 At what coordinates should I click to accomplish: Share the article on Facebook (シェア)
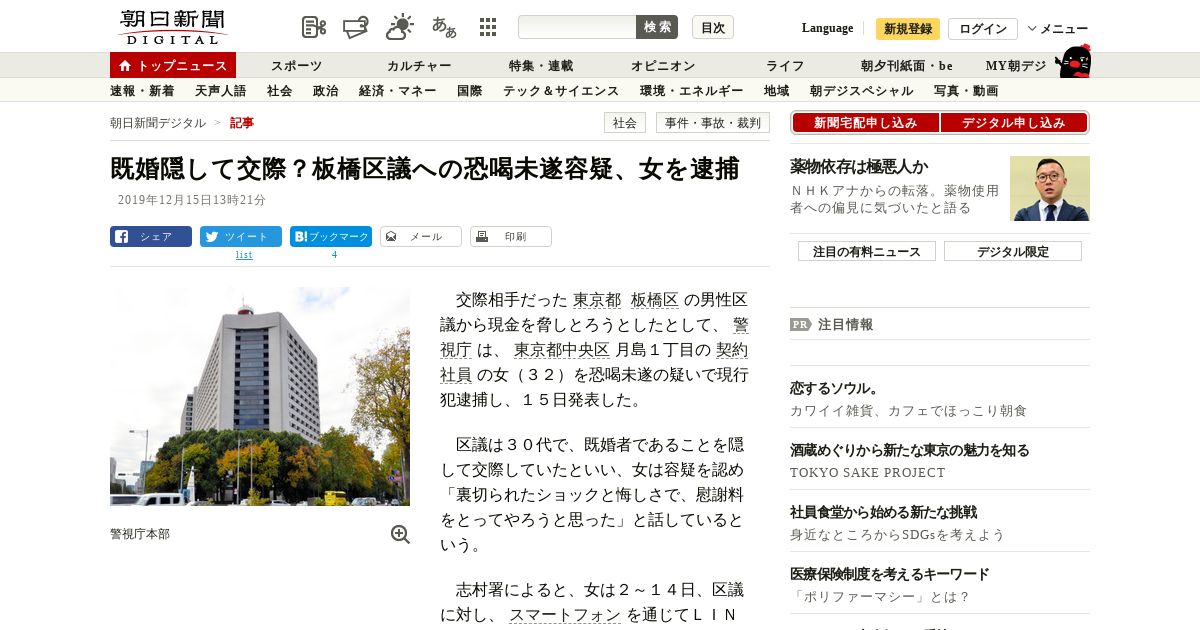[151, 237]
